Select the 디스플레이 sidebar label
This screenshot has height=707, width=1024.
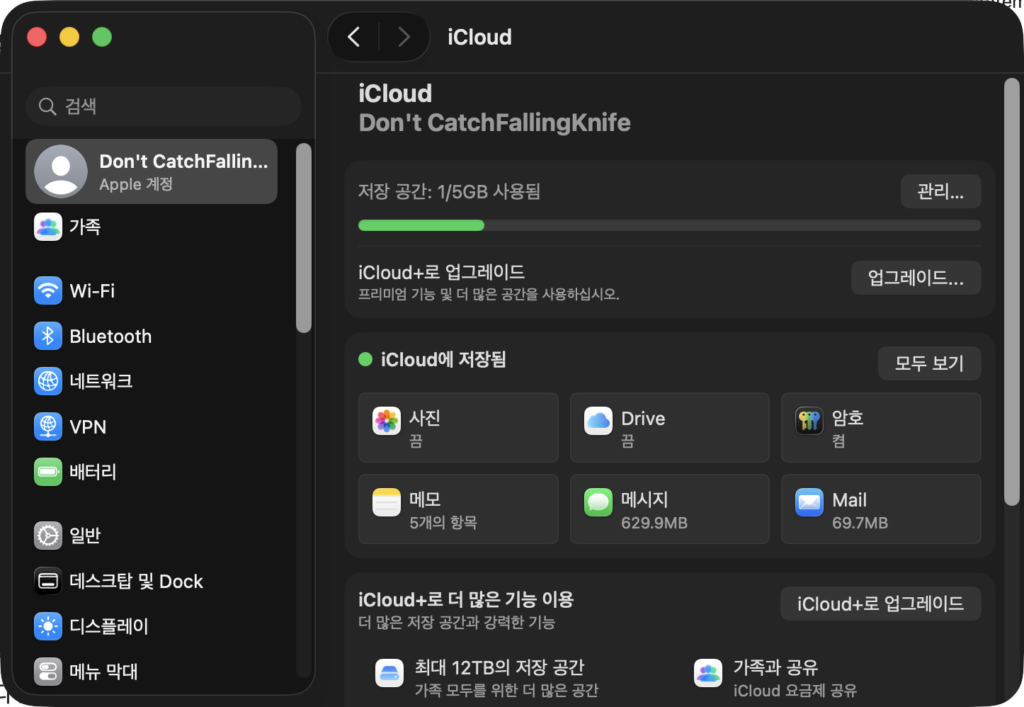coord(109,627)
